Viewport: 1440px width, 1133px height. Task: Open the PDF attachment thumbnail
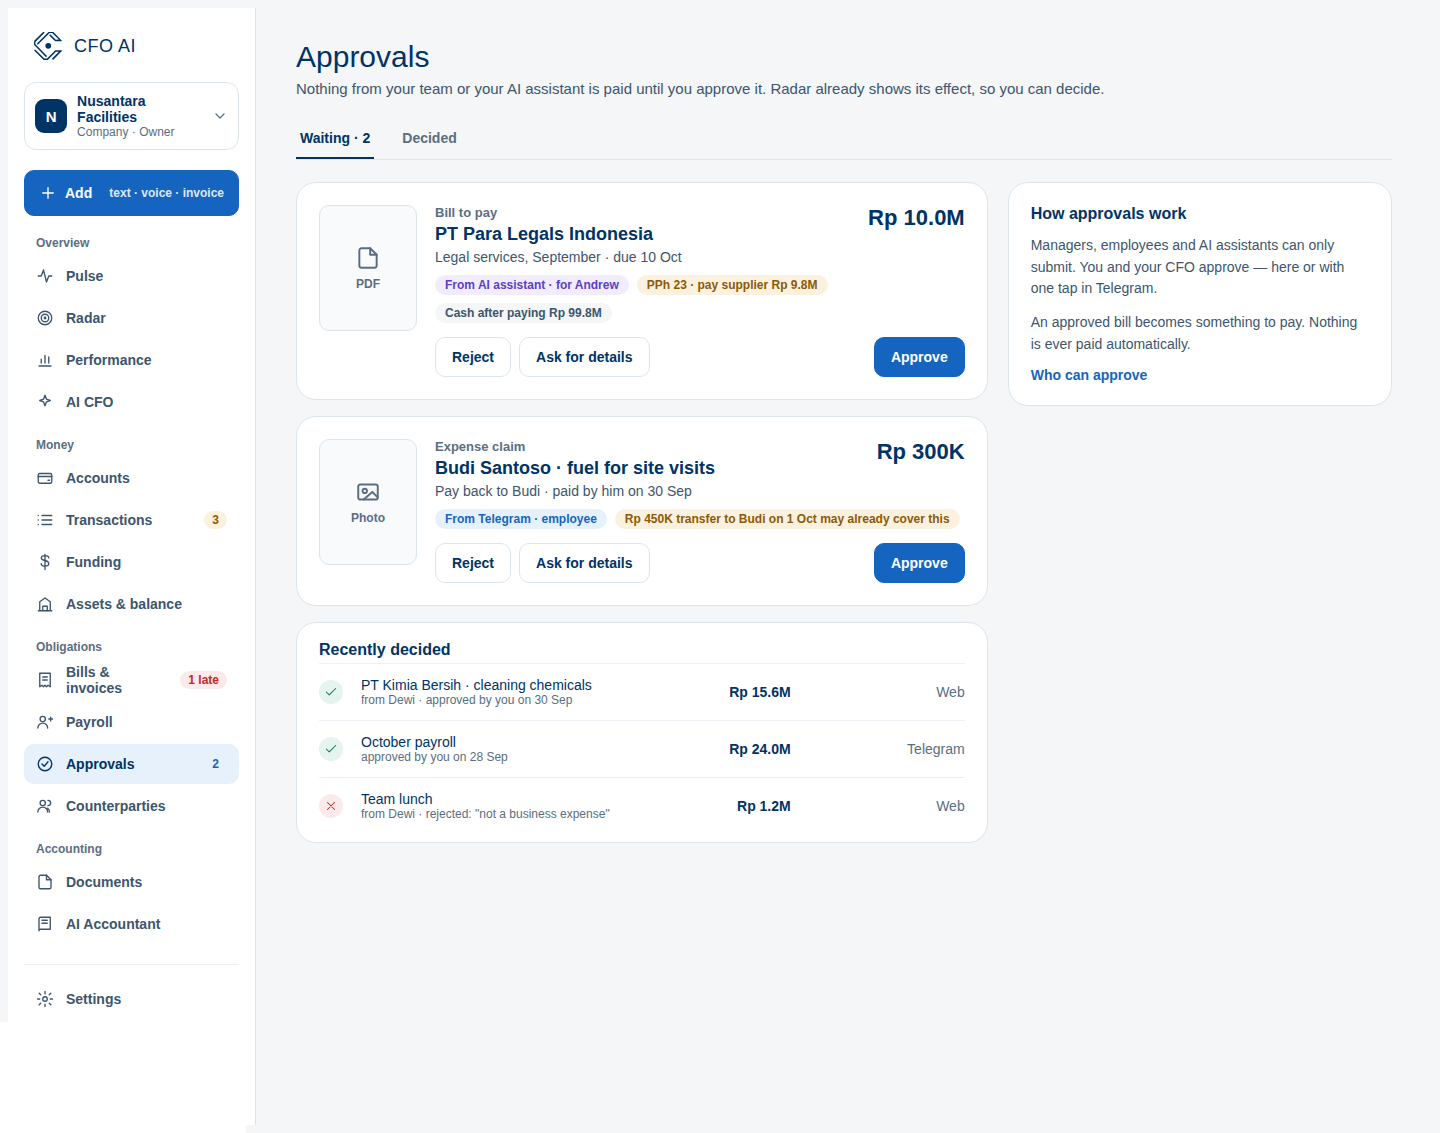tap(368, 268)
